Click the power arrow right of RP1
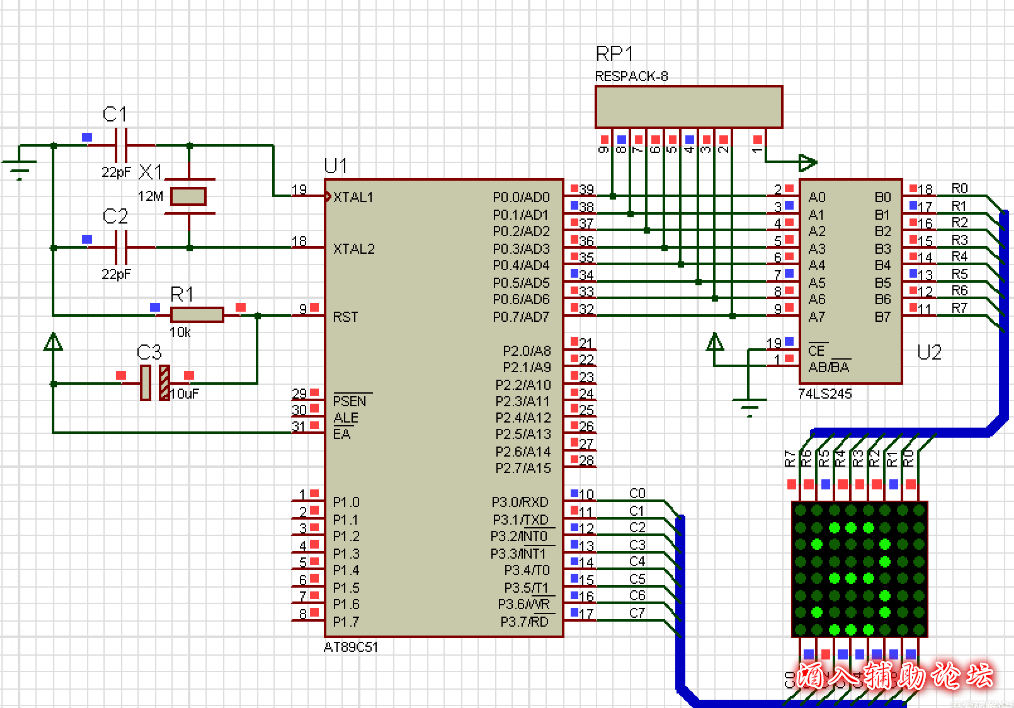 807,162
